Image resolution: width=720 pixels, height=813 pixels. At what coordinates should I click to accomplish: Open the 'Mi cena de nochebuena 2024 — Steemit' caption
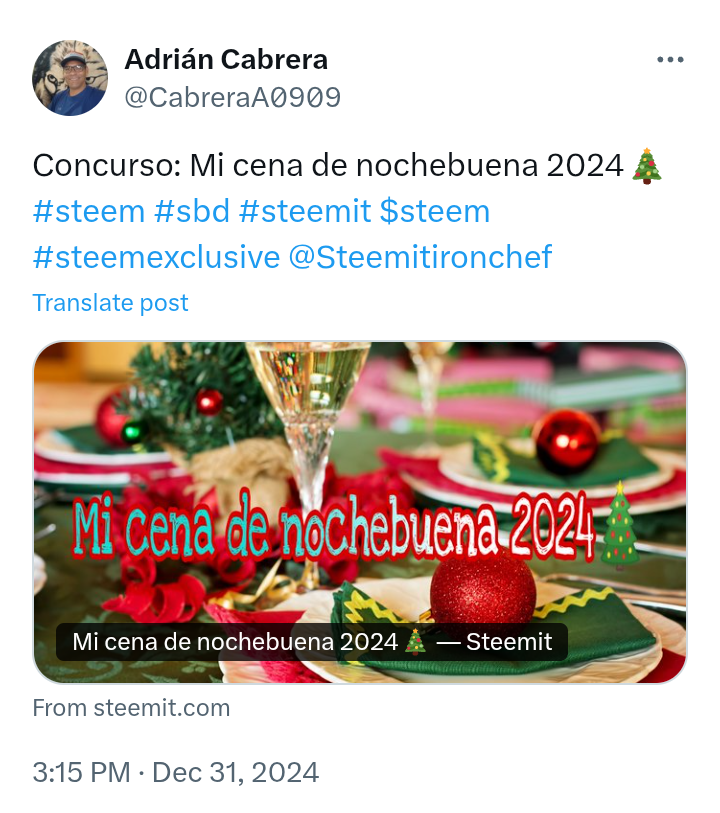[312, 641]
